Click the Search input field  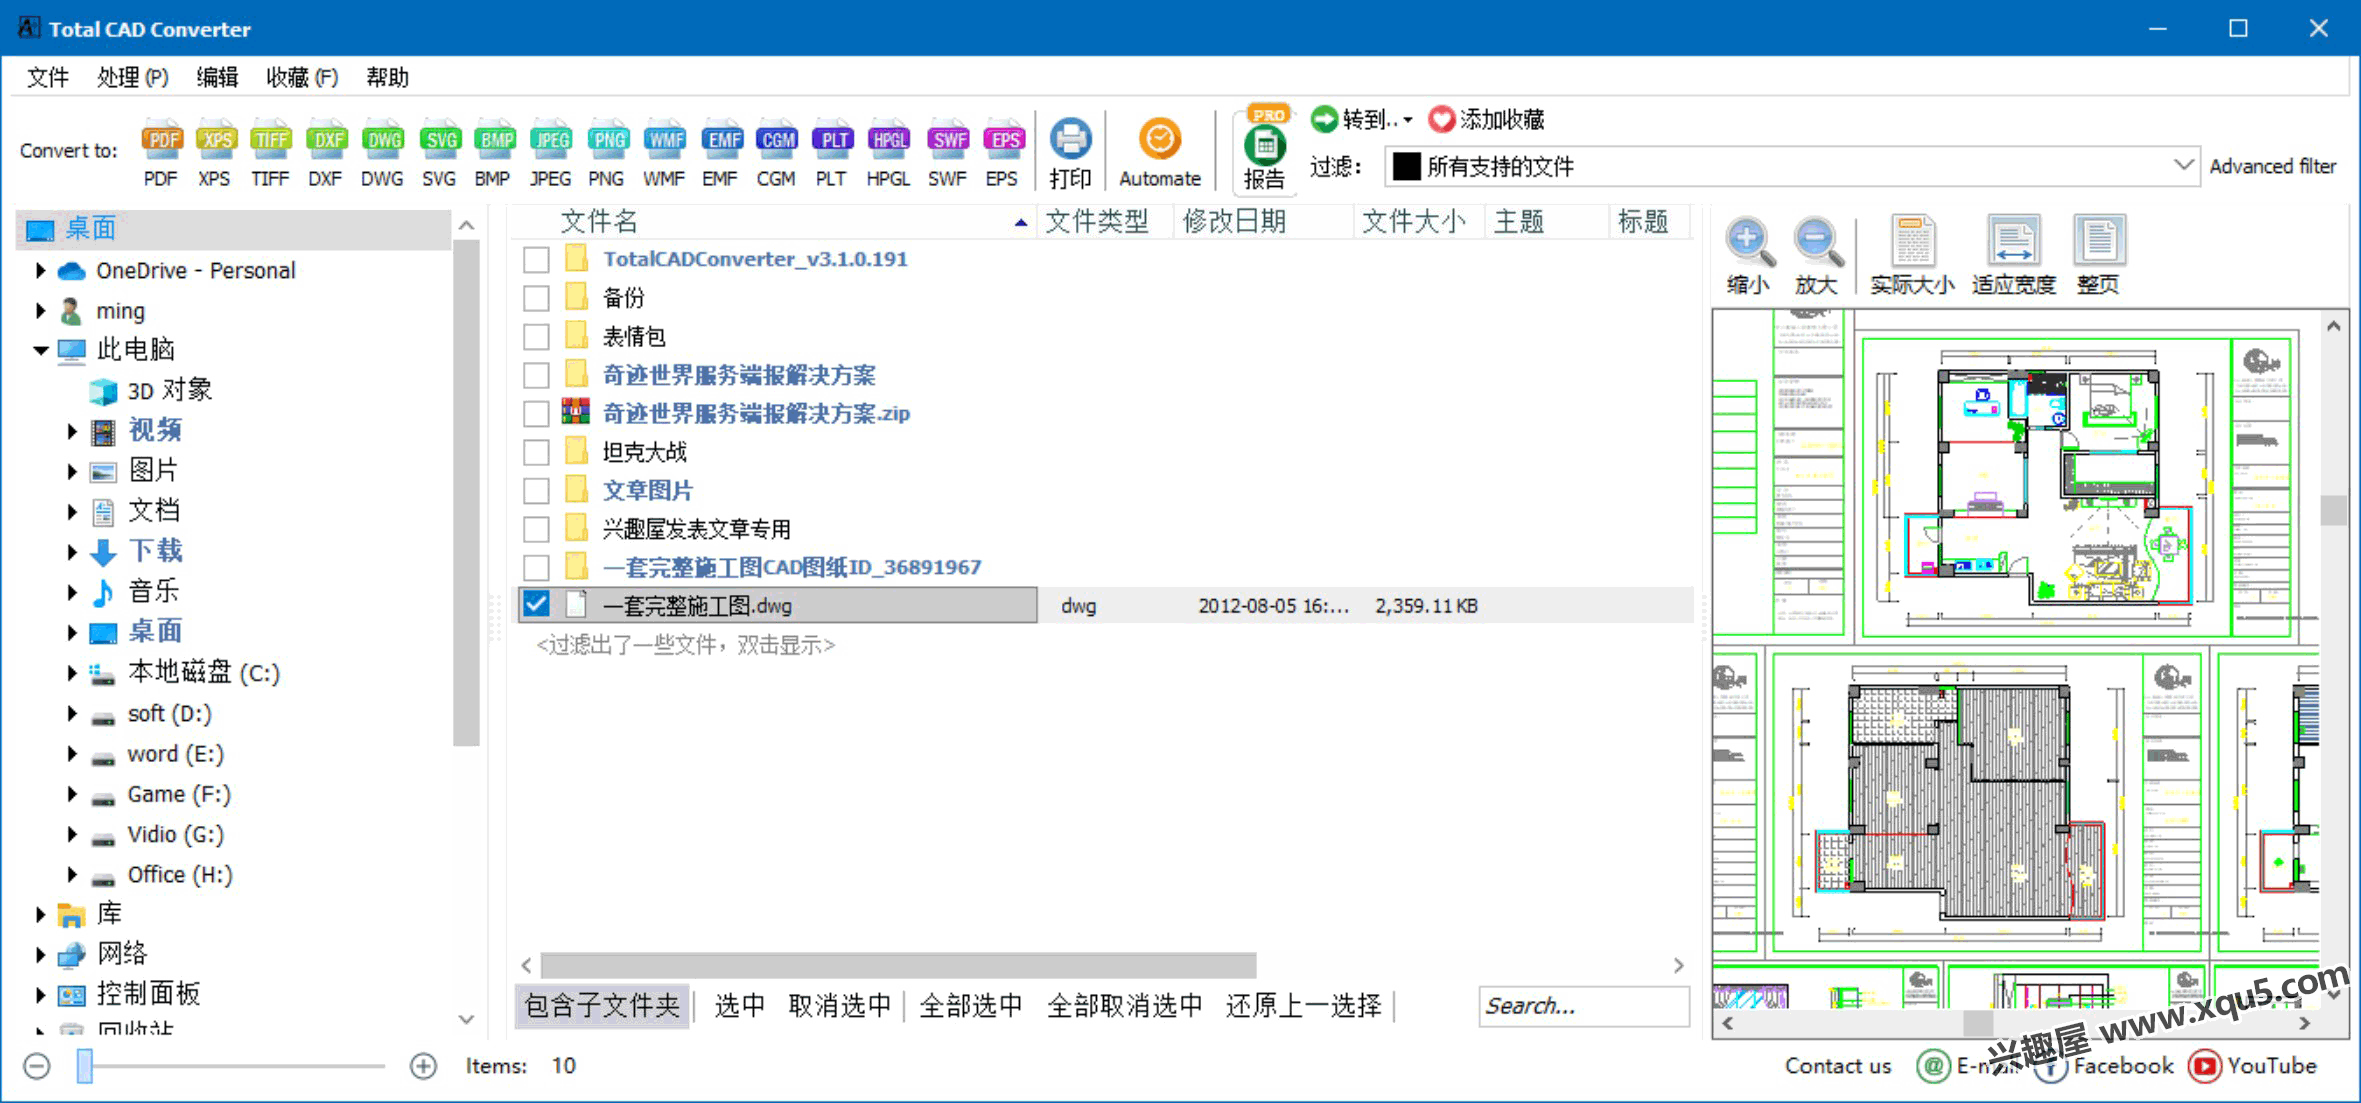[1584, 1006]
